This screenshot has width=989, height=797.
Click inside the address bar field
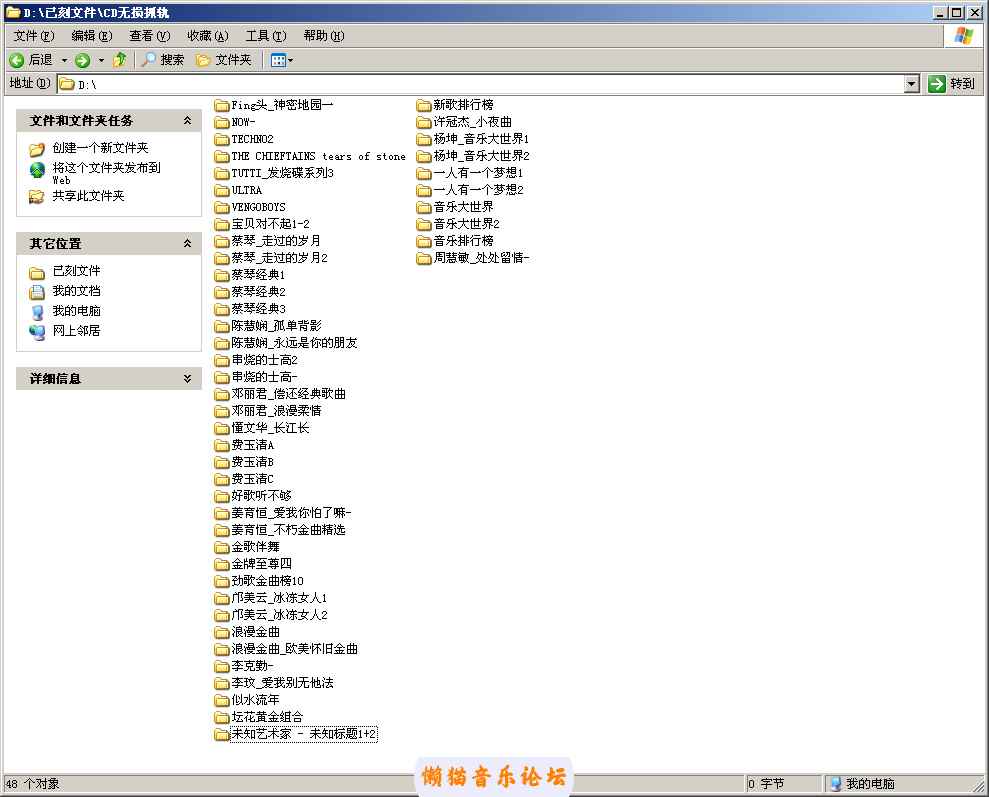coord(480,84)
